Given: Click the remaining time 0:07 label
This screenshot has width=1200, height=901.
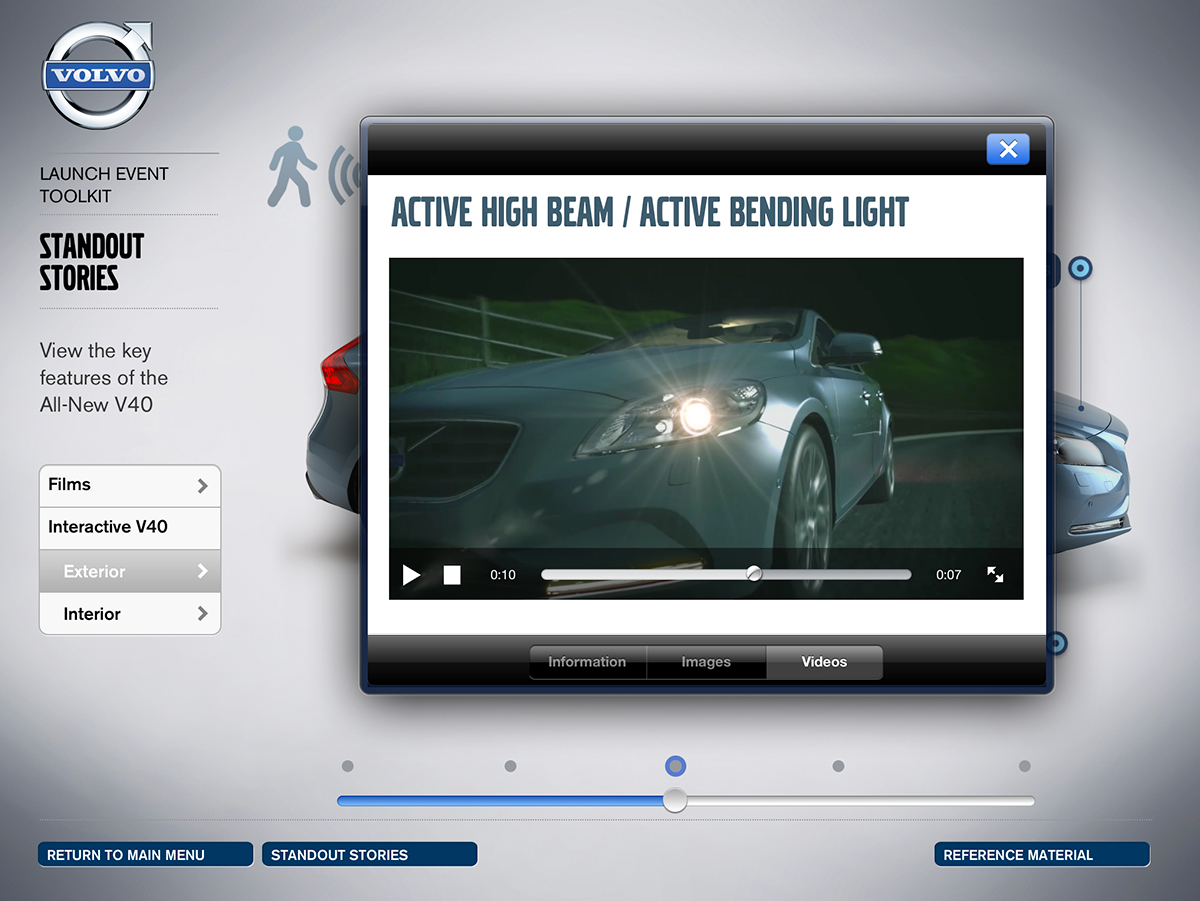Looking at the screenshot, I should 948,575.
